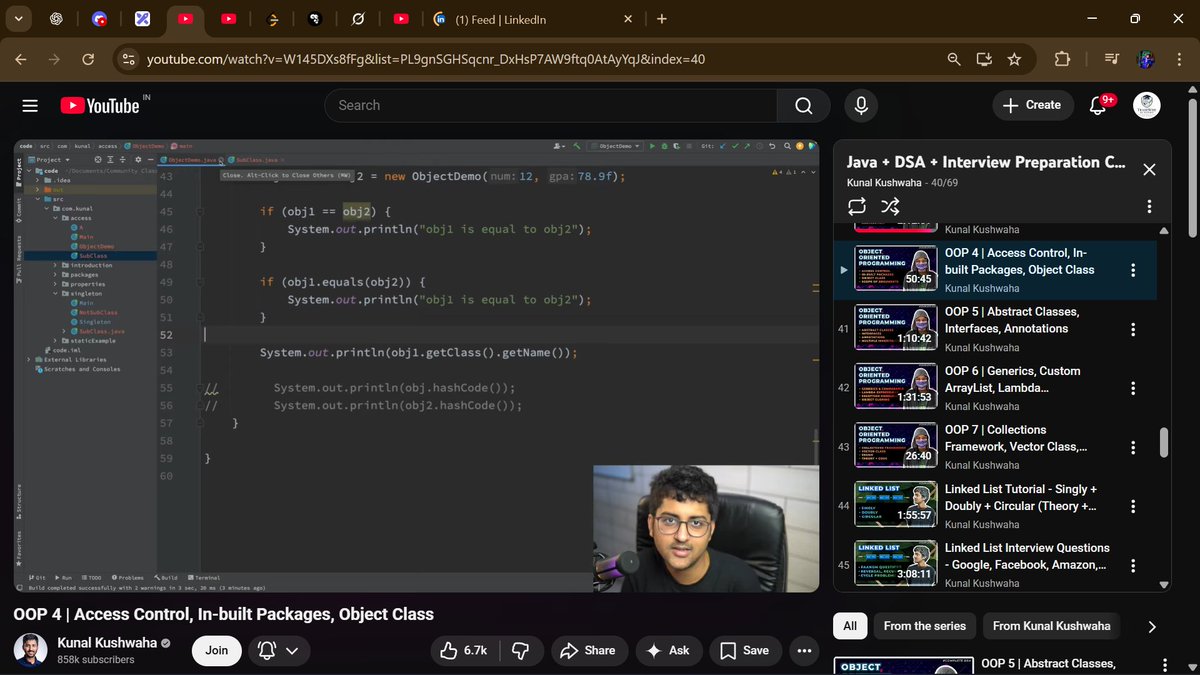The width and height of the screenshot is (1200, 675).
Task: Save the video to a playlist
Action: tap(746, 650)
